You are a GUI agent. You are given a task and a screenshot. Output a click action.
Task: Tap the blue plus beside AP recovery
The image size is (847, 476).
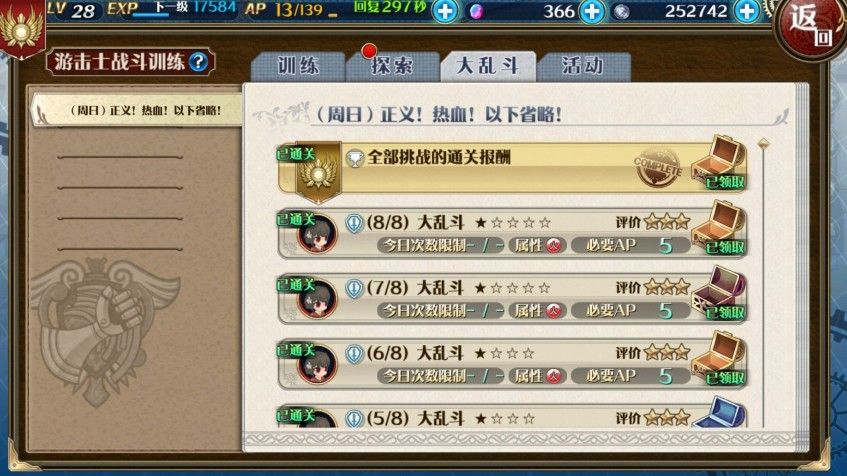445,11
